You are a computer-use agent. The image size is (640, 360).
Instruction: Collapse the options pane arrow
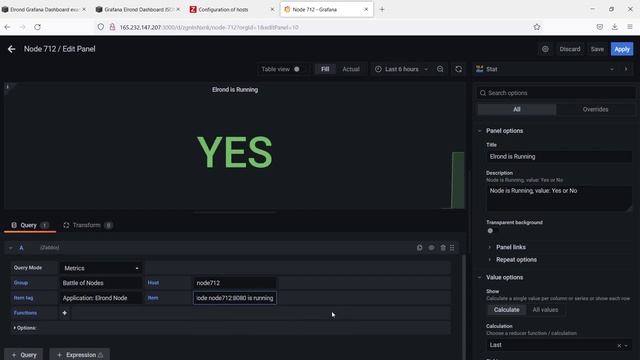coord(626,69)
